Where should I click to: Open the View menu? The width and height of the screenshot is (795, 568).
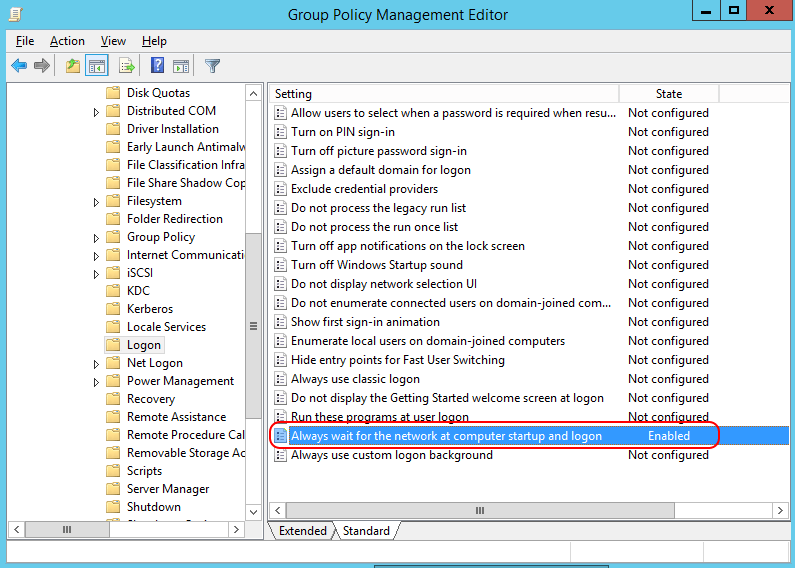[x=113, y=41]
